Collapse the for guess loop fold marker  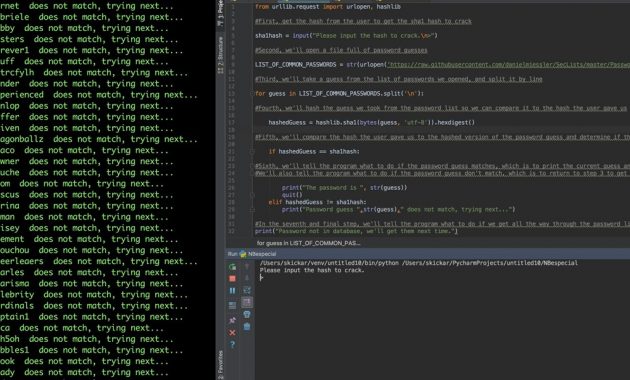[252, 94]
